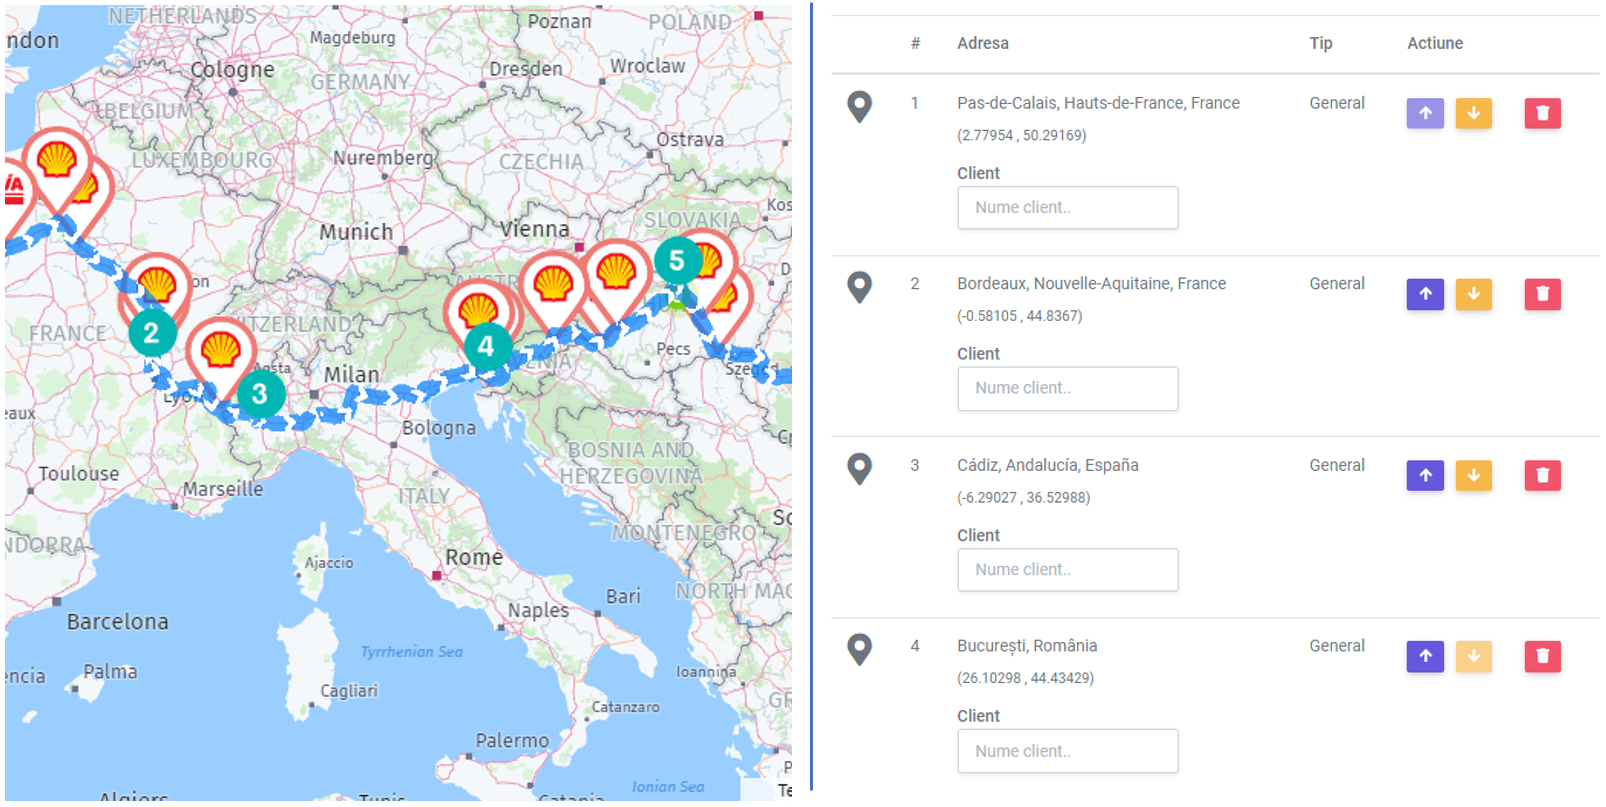This screenshot has width=1606, height=807.
Task: Delete the Pas-de-Calais stop
Action: point(1542,114)
